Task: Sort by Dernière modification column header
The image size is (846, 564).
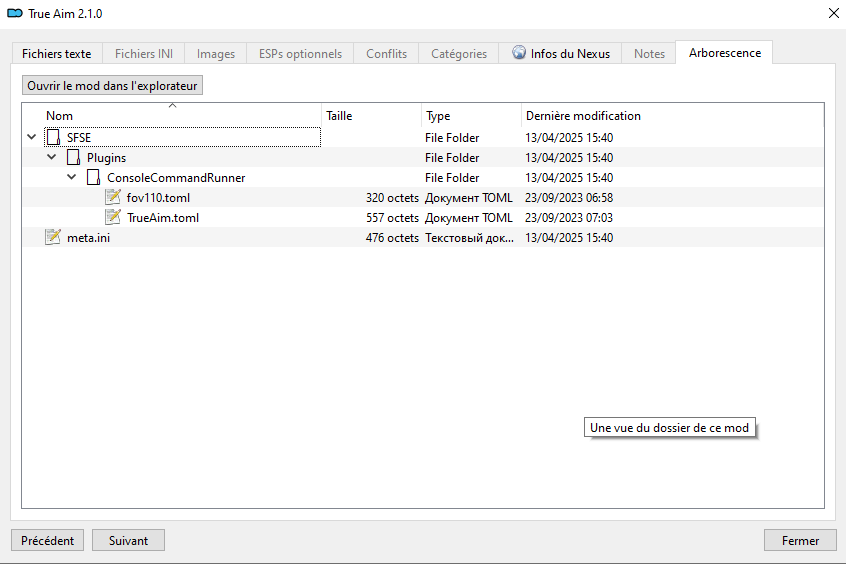Action: (x=673, y=115)
